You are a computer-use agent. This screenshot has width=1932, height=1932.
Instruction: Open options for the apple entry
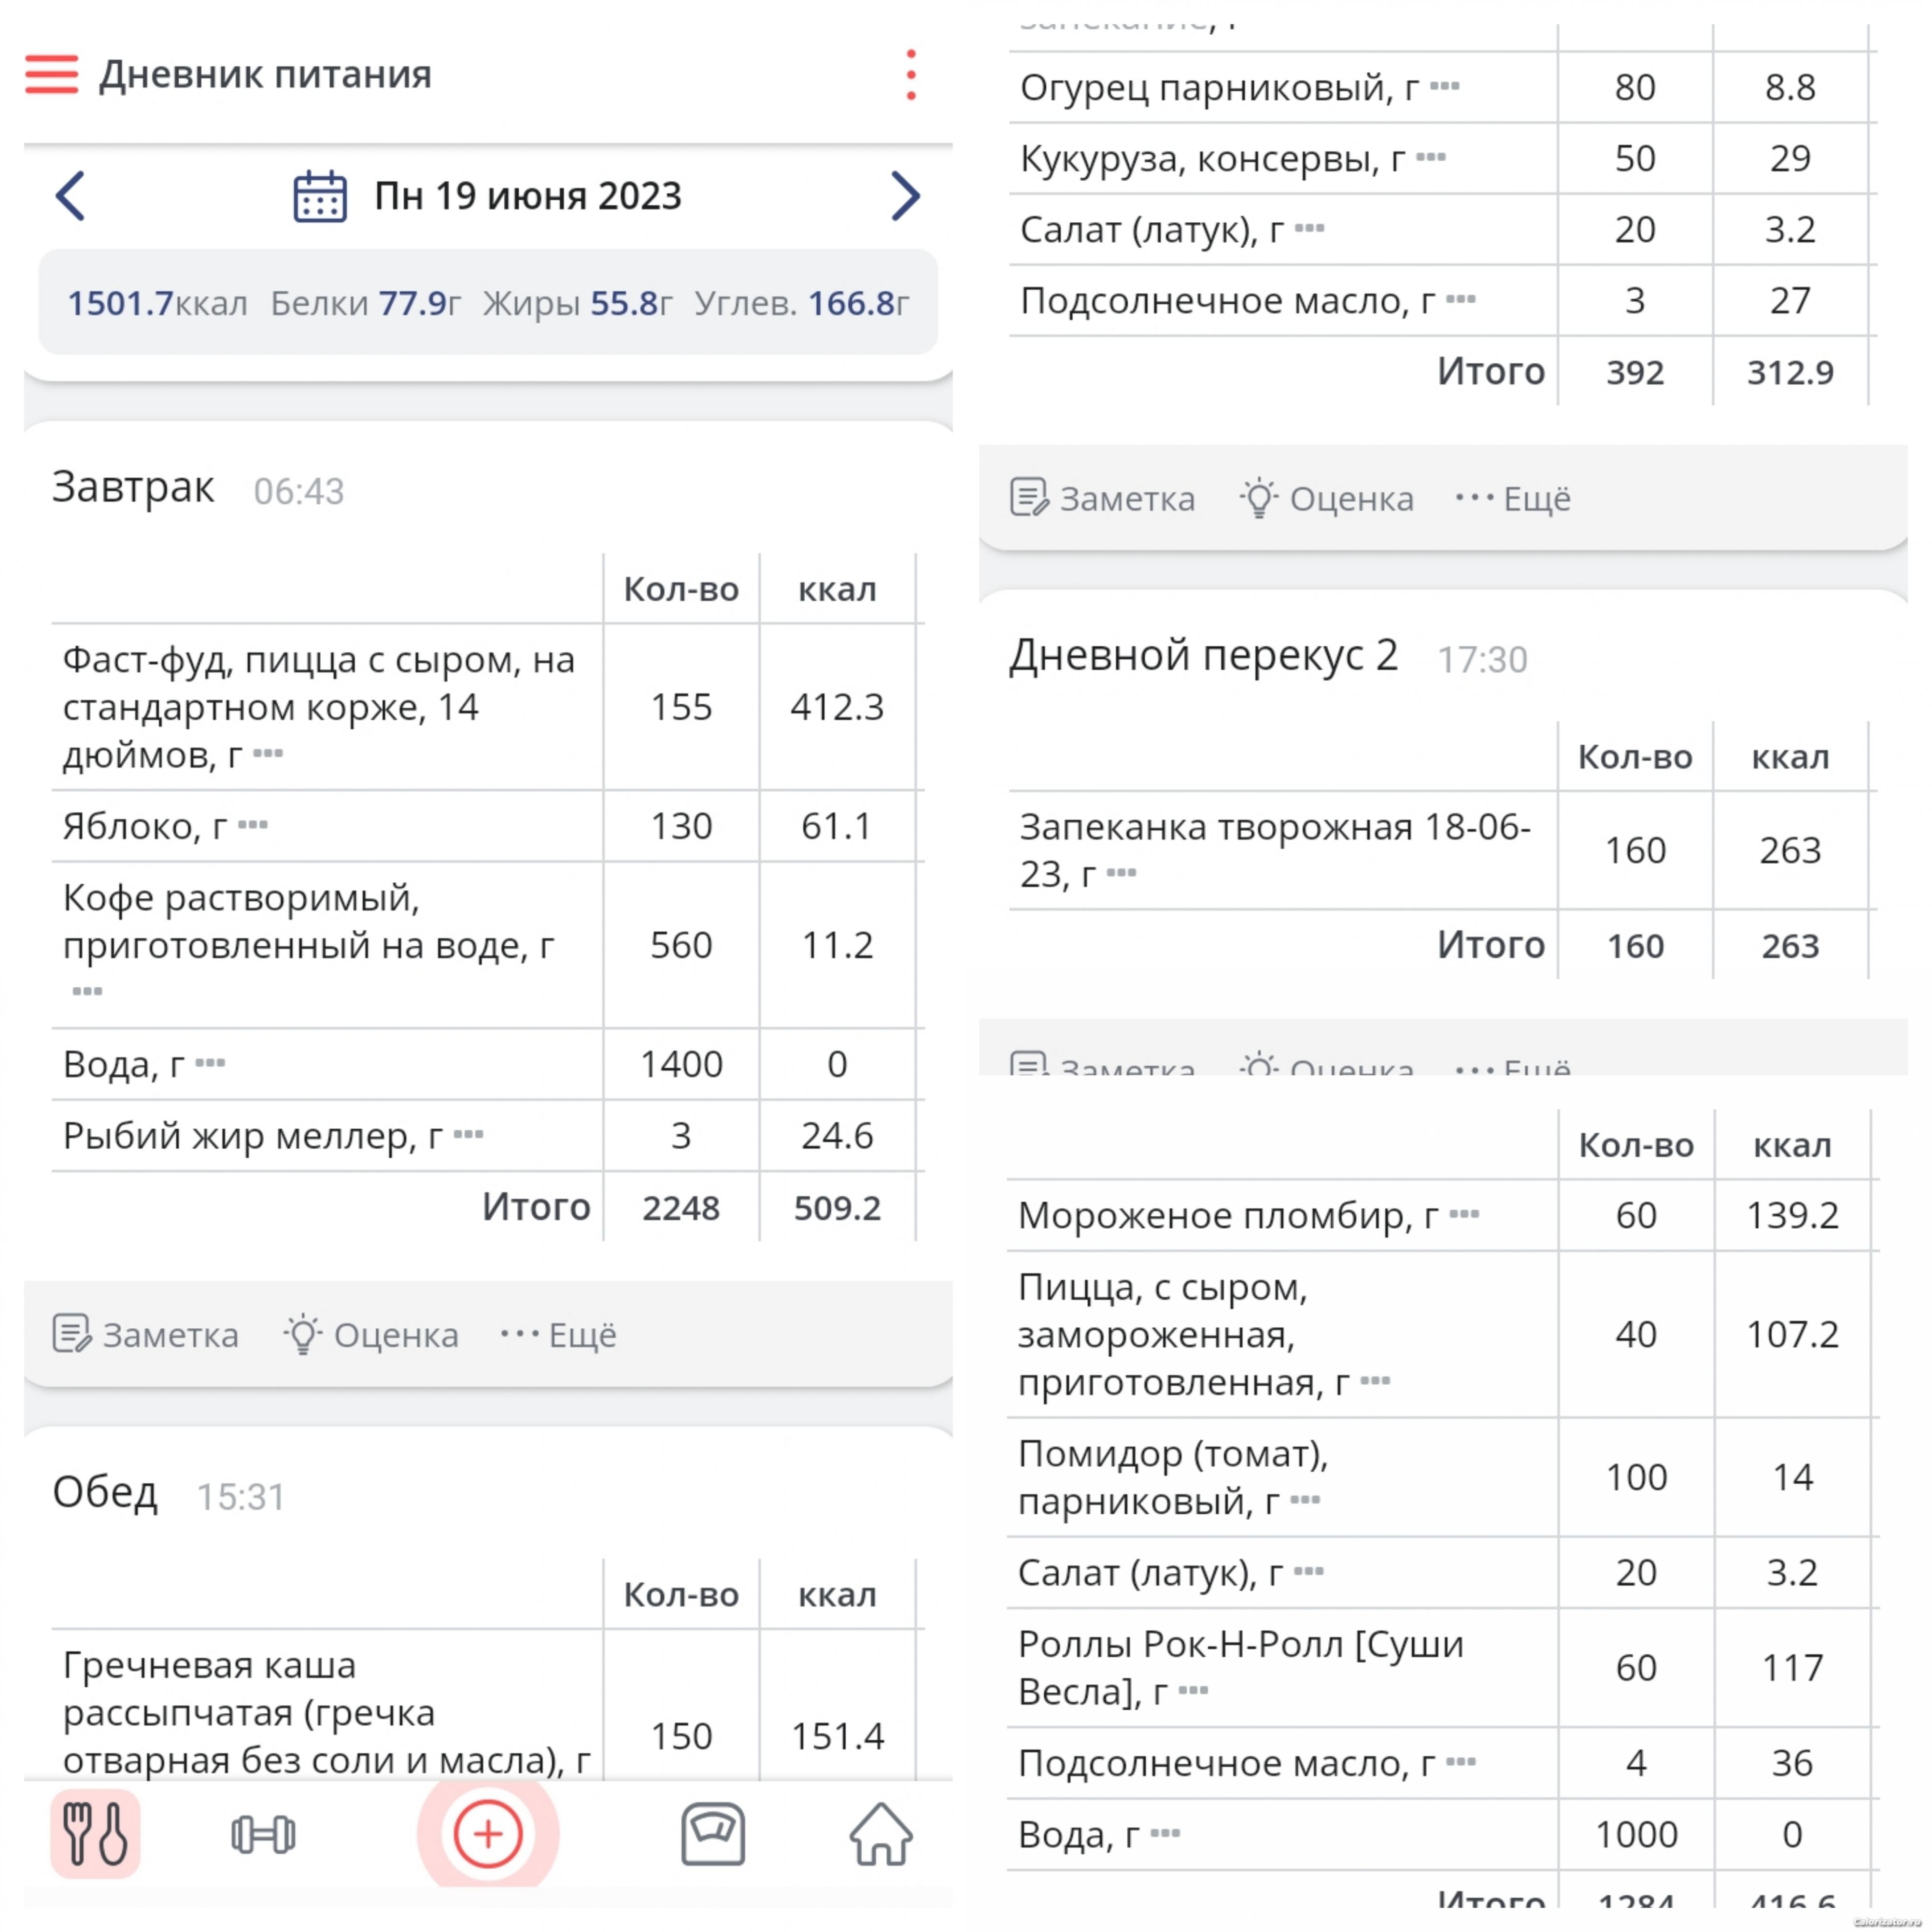(253, 825)
